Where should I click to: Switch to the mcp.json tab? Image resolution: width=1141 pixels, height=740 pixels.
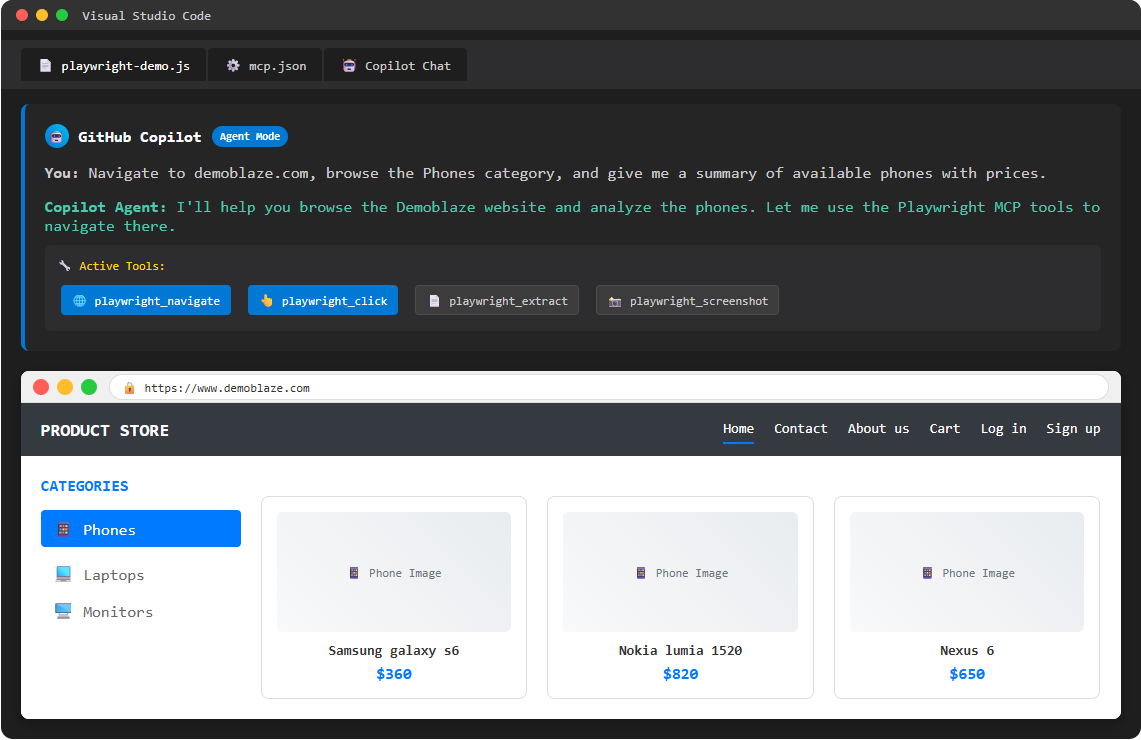(x=266, y=65)
